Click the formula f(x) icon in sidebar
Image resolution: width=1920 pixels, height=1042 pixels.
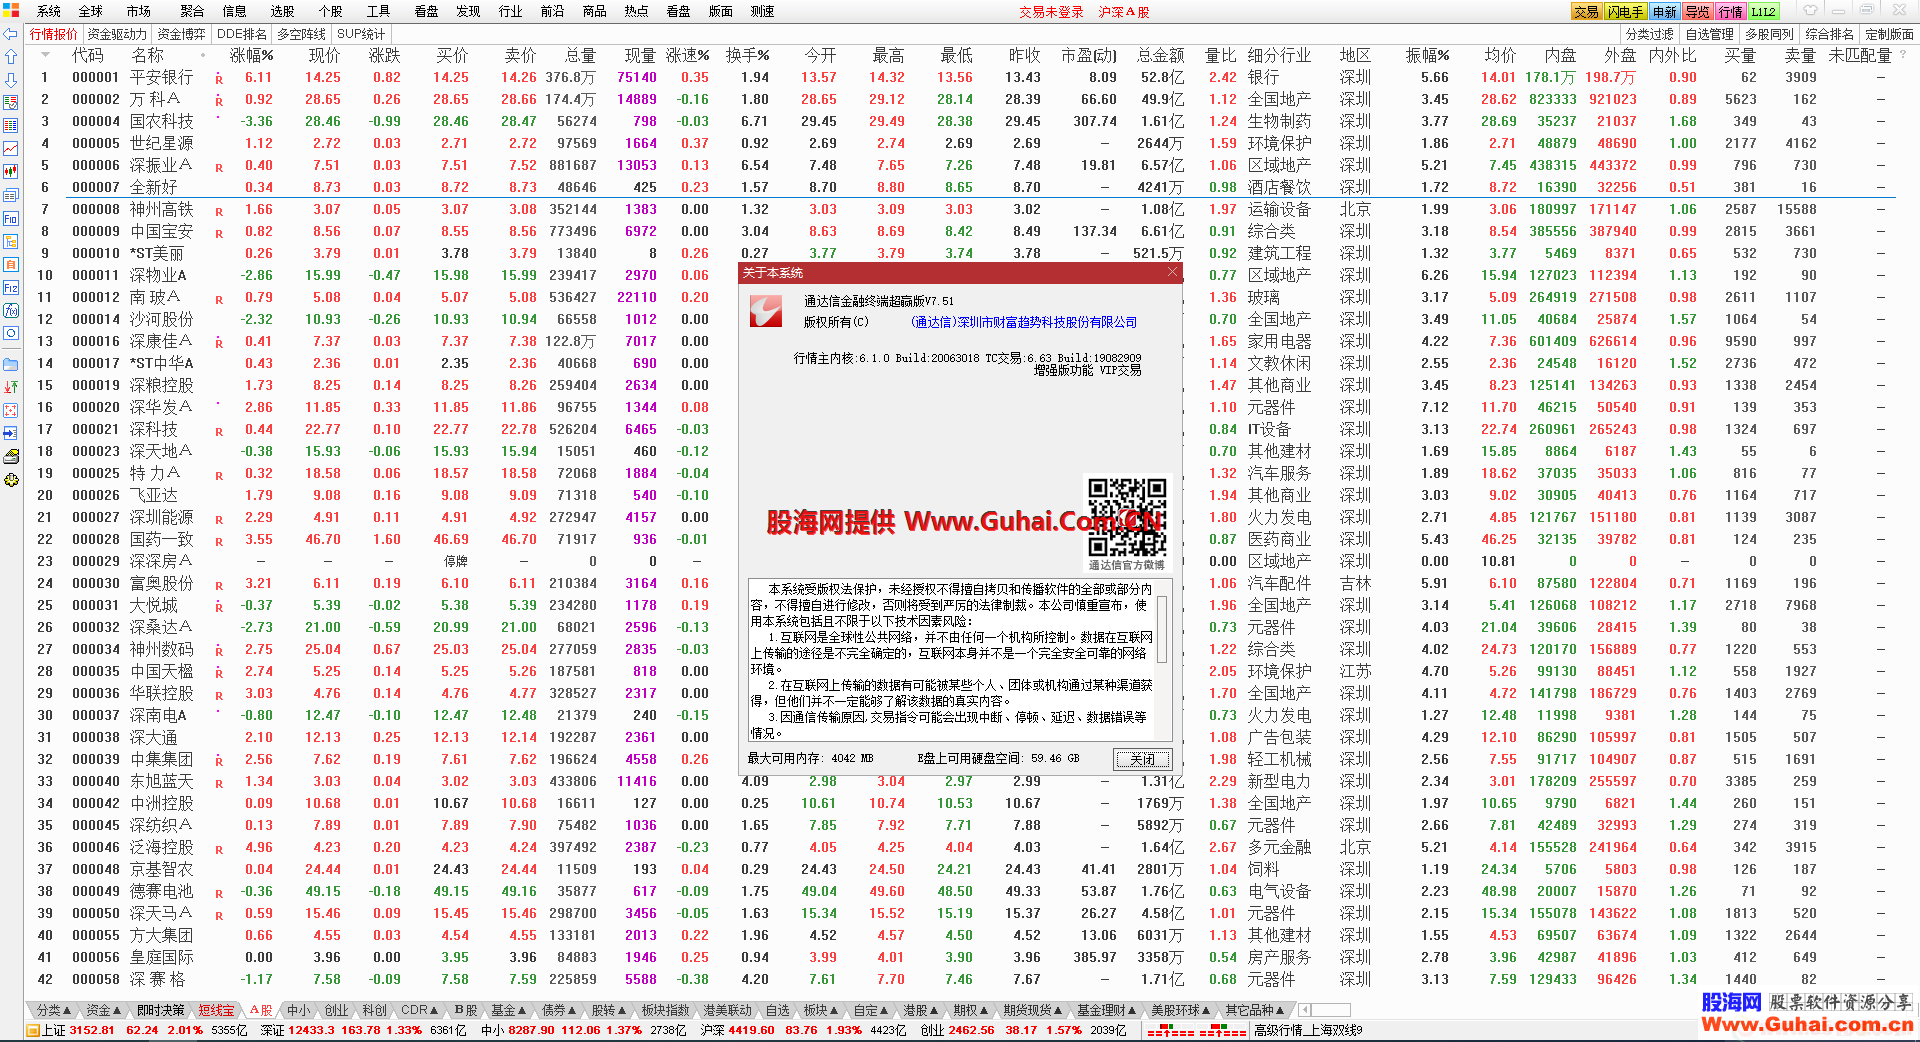11,310
